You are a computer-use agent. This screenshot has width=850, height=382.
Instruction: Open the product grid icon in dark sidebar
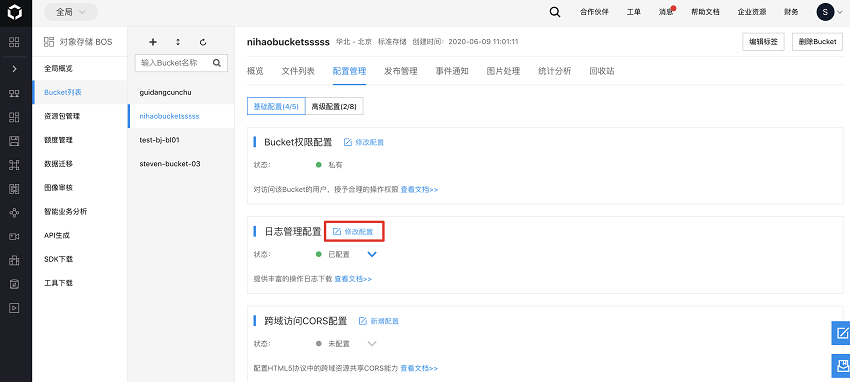point(15,42)
